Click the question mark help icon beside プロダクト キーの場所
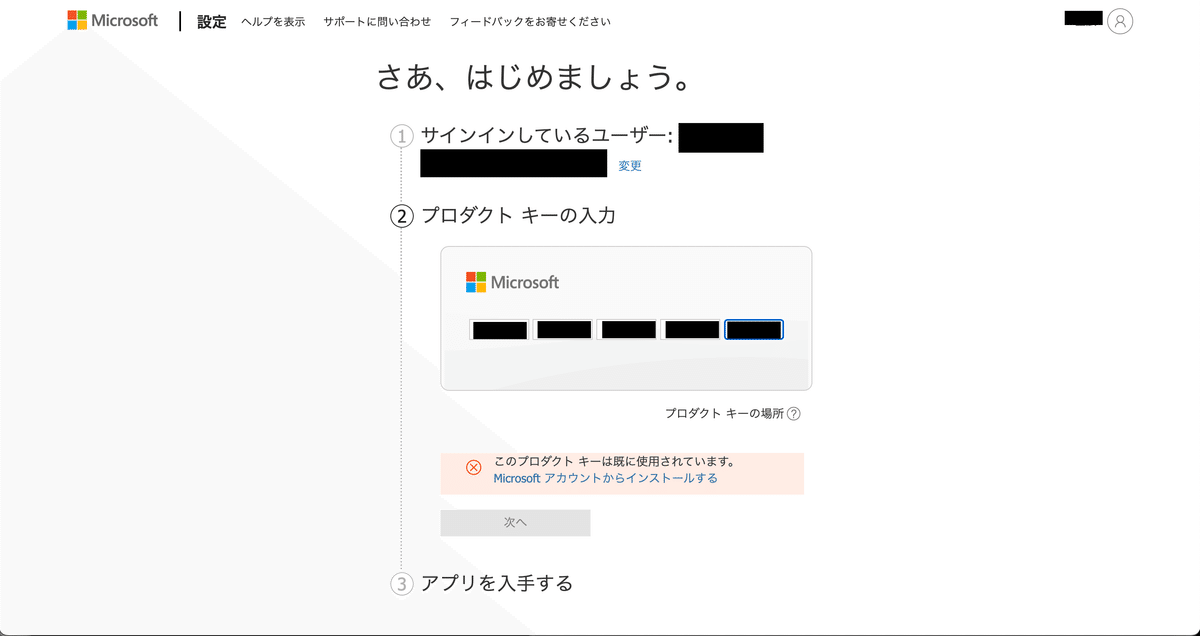The image size is (1200, 636). (794, 413)
